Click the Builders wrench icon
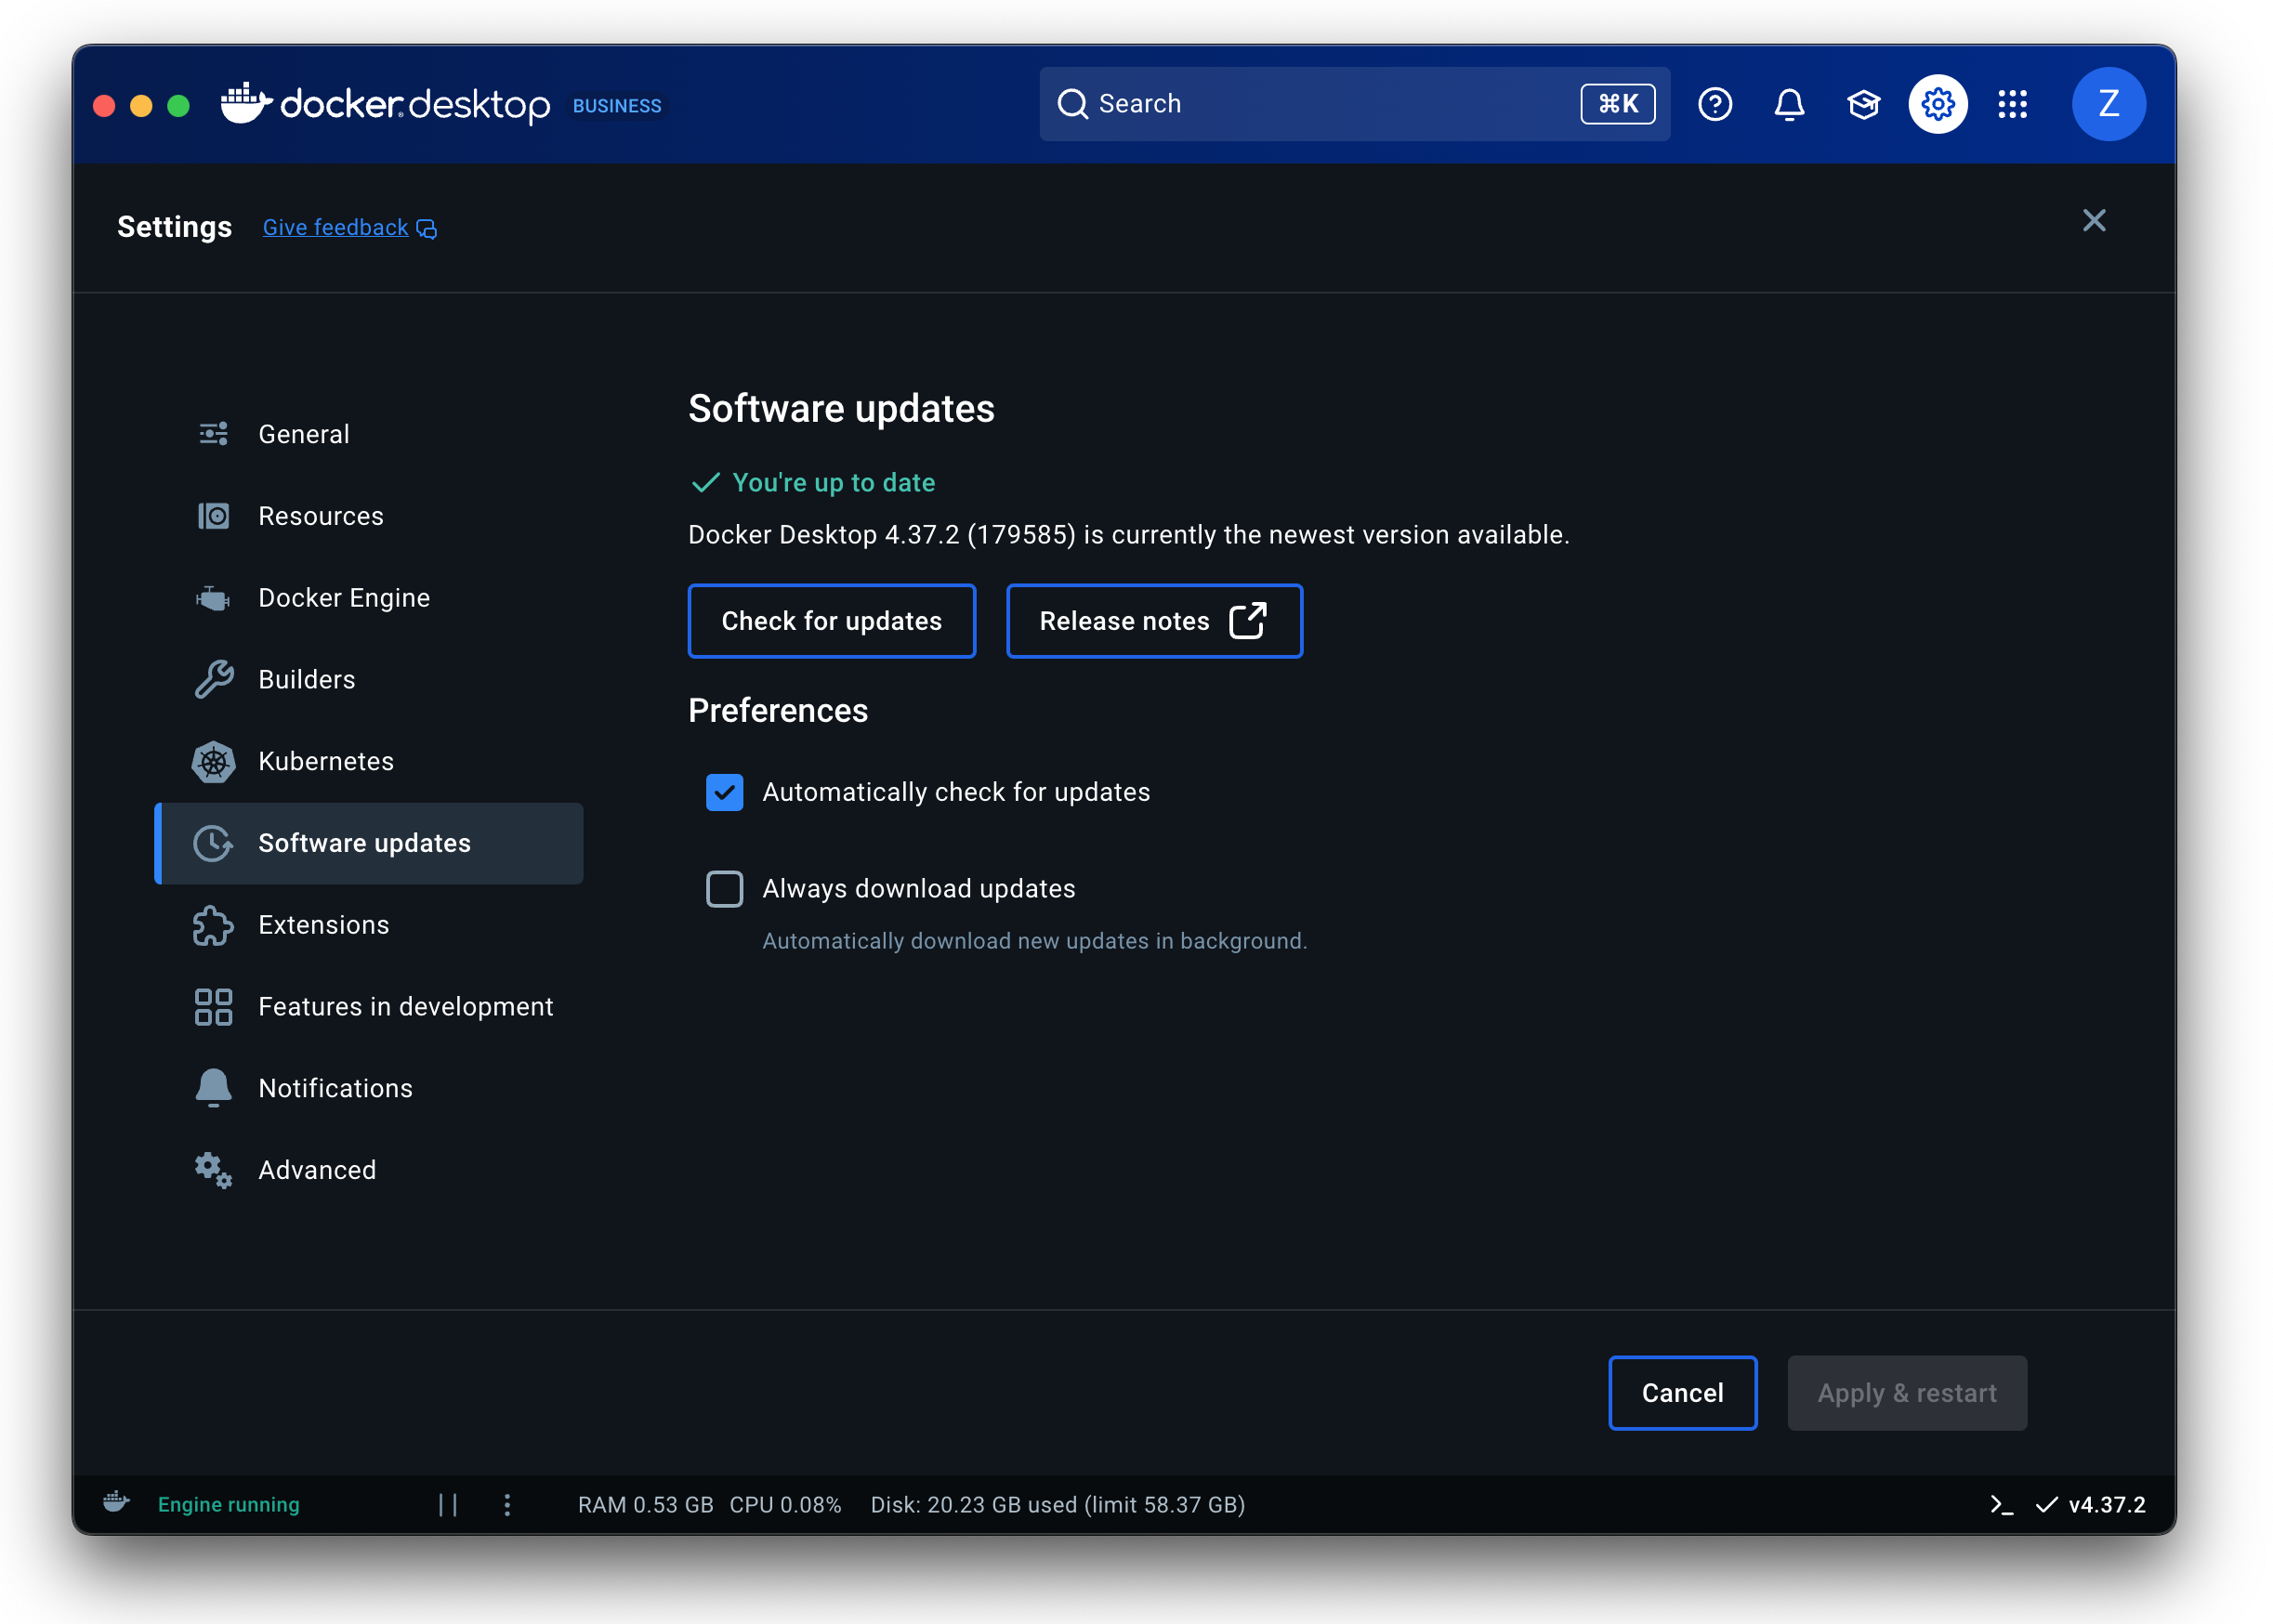The height and width of the screenshot is (1624, 2273). click(213, 679)
